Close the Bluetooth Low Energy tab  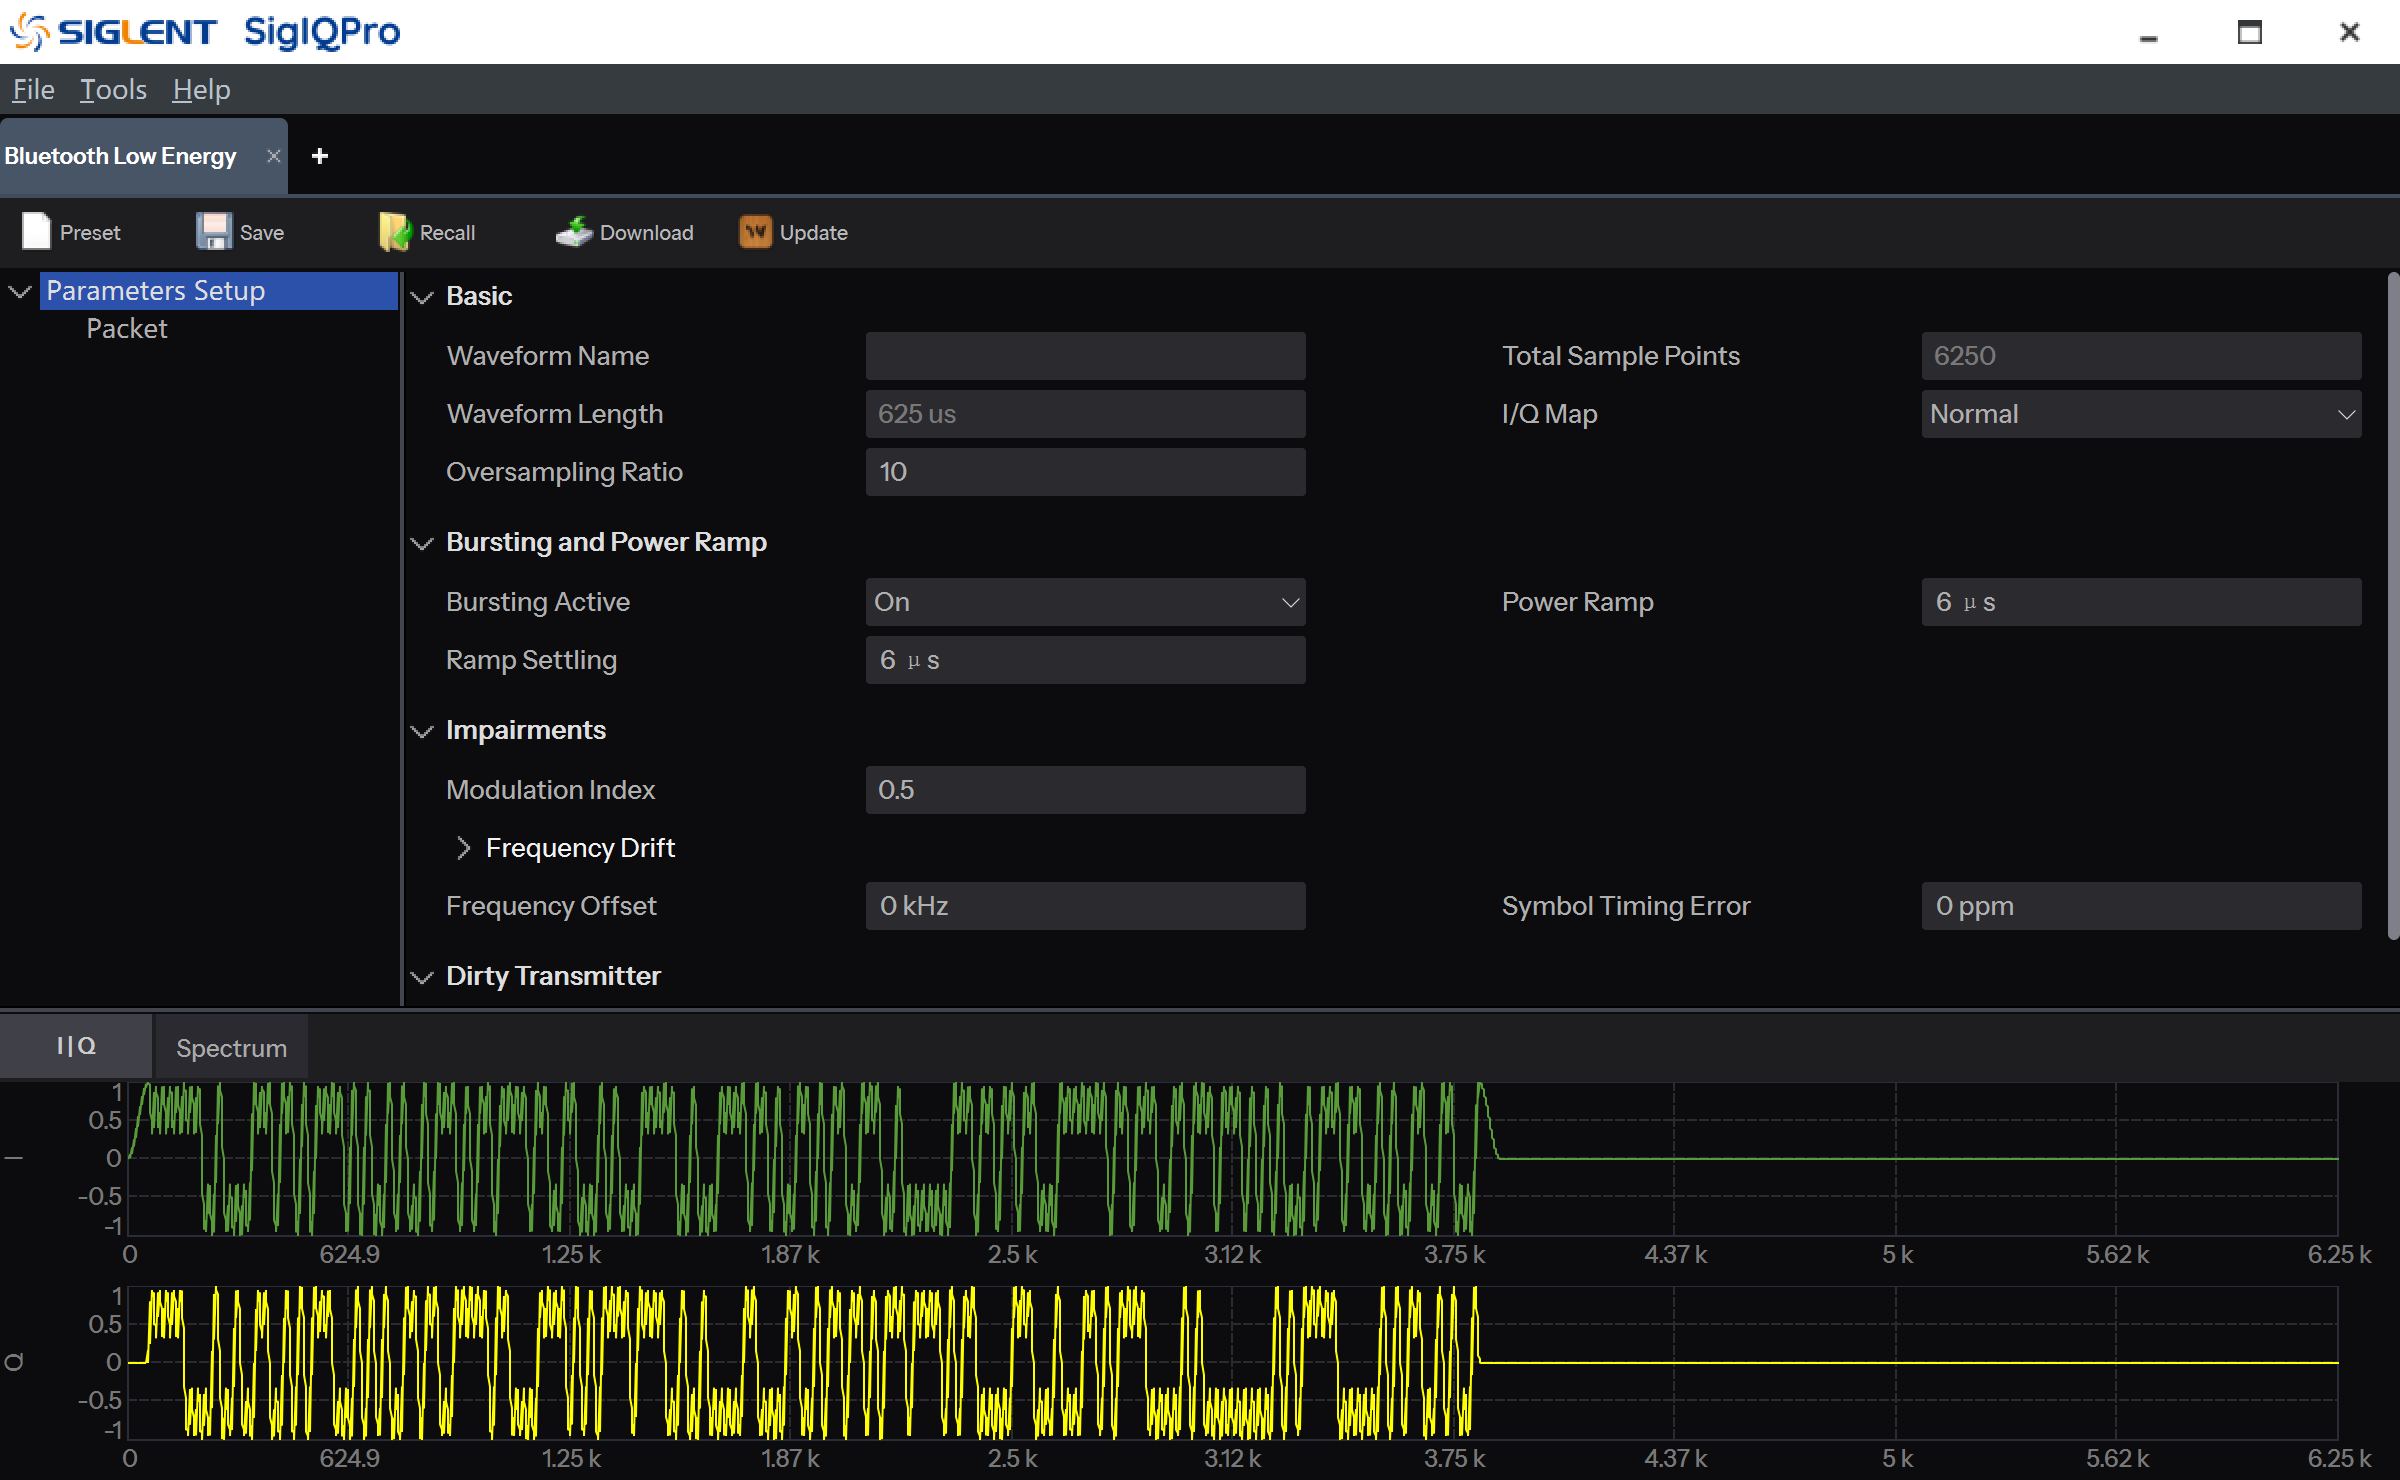point(273,156)
